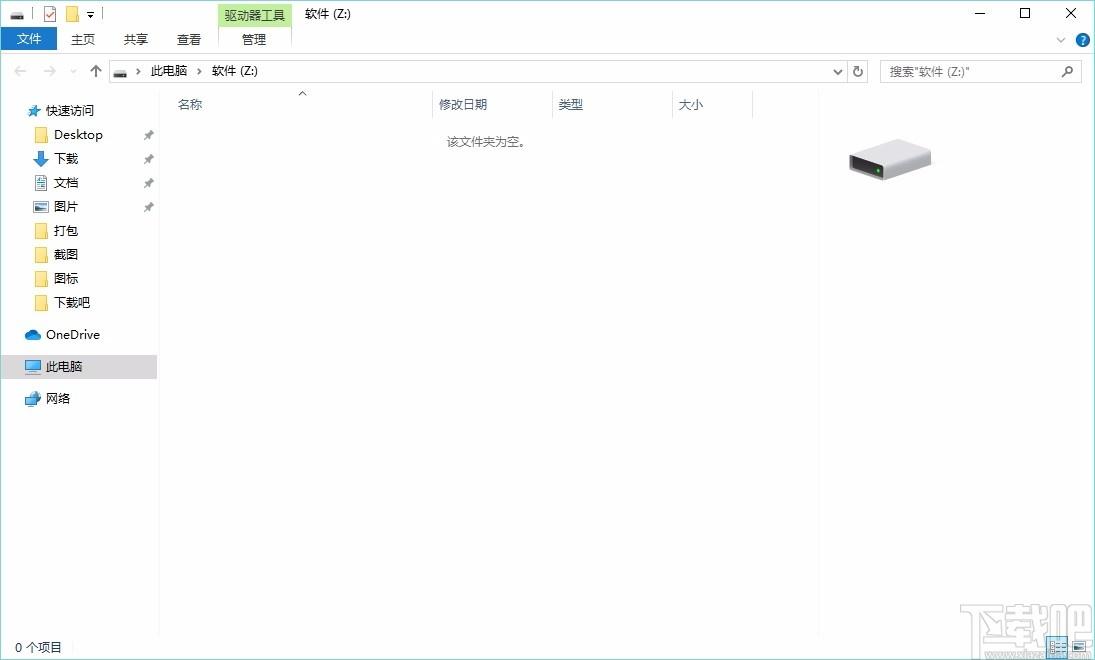This screenshot has height=660, width=1095.
Task: Switch to the 主页 ribbon tab
Action: (x=82, y=40)
